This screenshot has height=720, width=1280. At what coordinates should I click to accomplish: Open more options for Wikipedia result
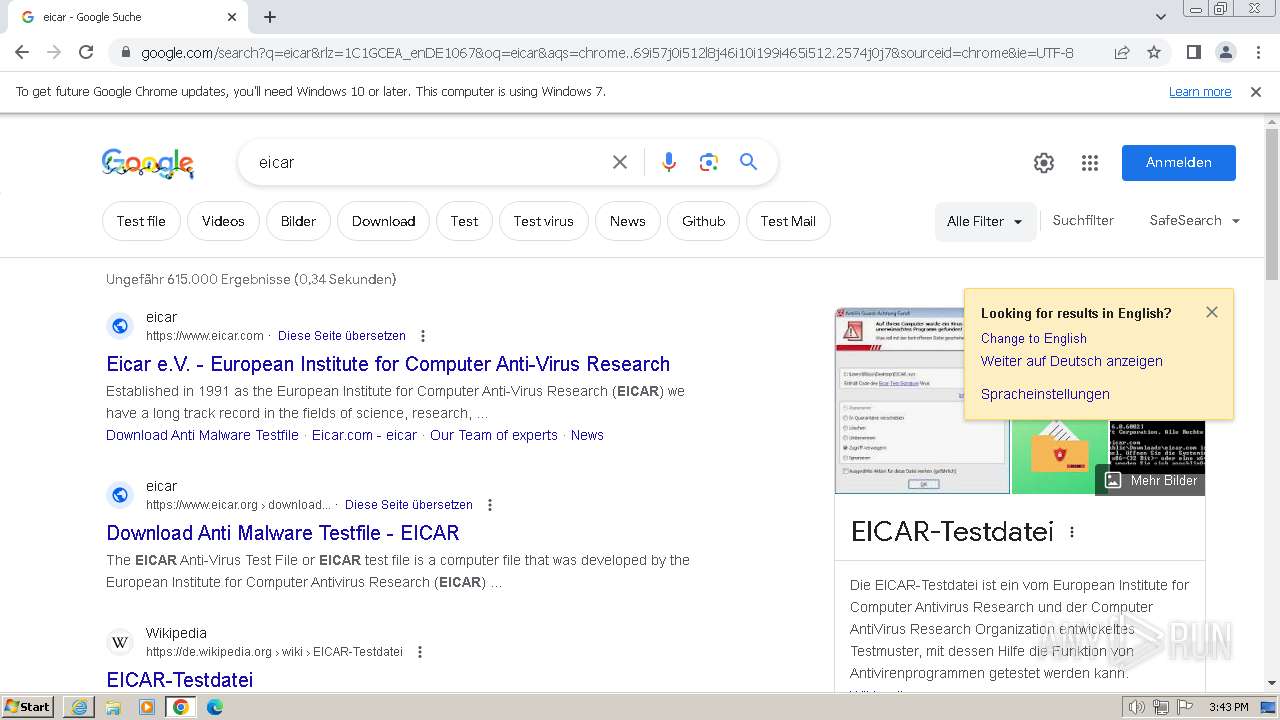pos(420,652)
